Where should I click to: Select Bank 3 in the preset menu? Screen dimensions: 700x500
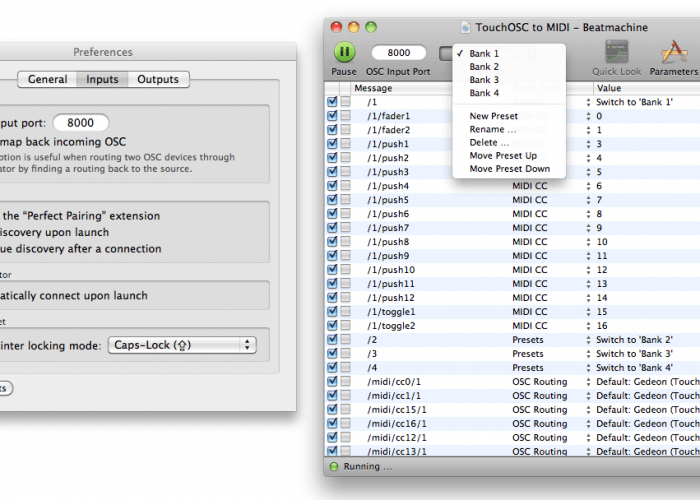pos(509,80)
